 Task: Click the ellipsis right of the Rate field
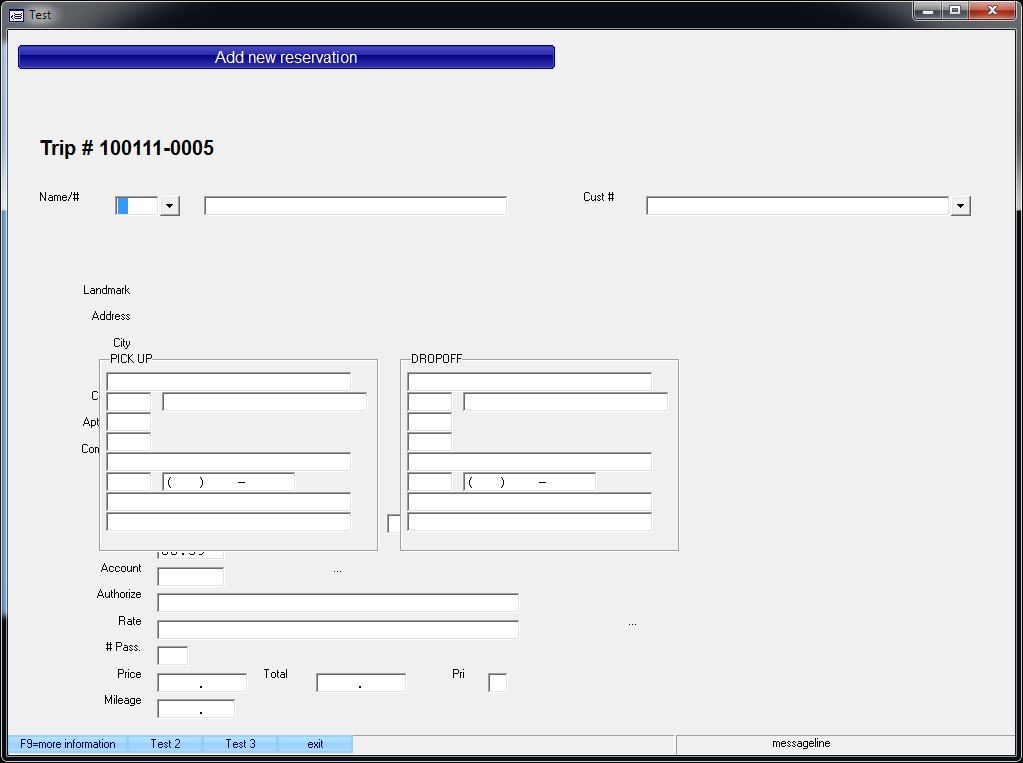pyautogui.click(x=632, y=623)
